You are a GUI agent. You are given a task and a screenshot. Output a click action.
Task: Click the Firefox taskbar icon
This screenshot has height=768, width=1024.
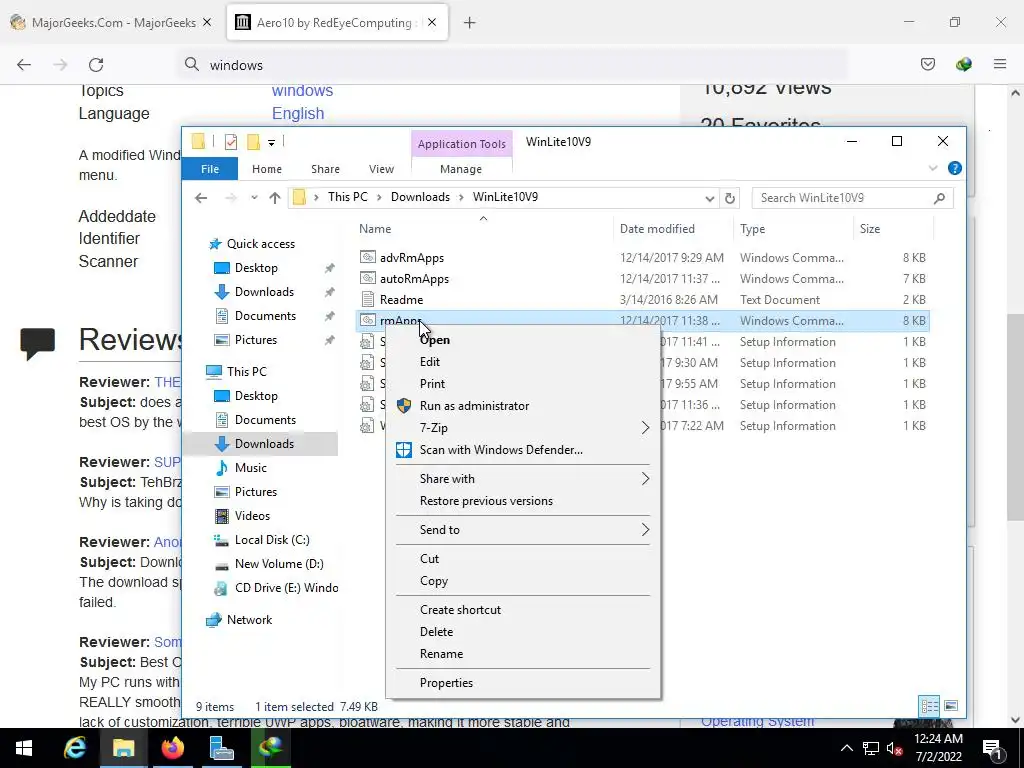coord(172,748)
